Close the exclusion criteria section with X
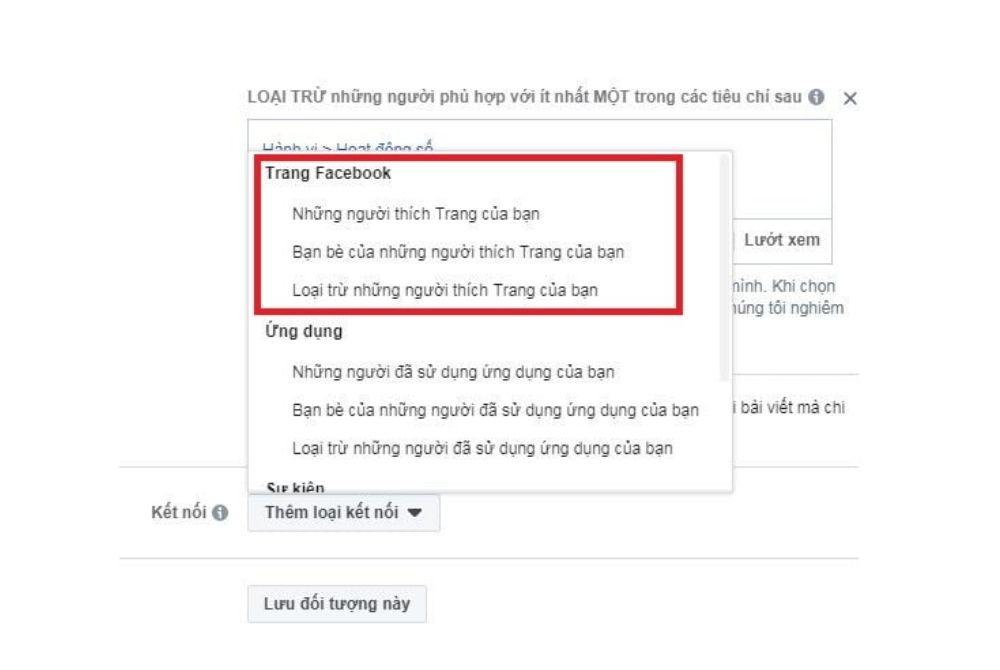Viewport: 1000px width, 670px height. tap(849, 98)
